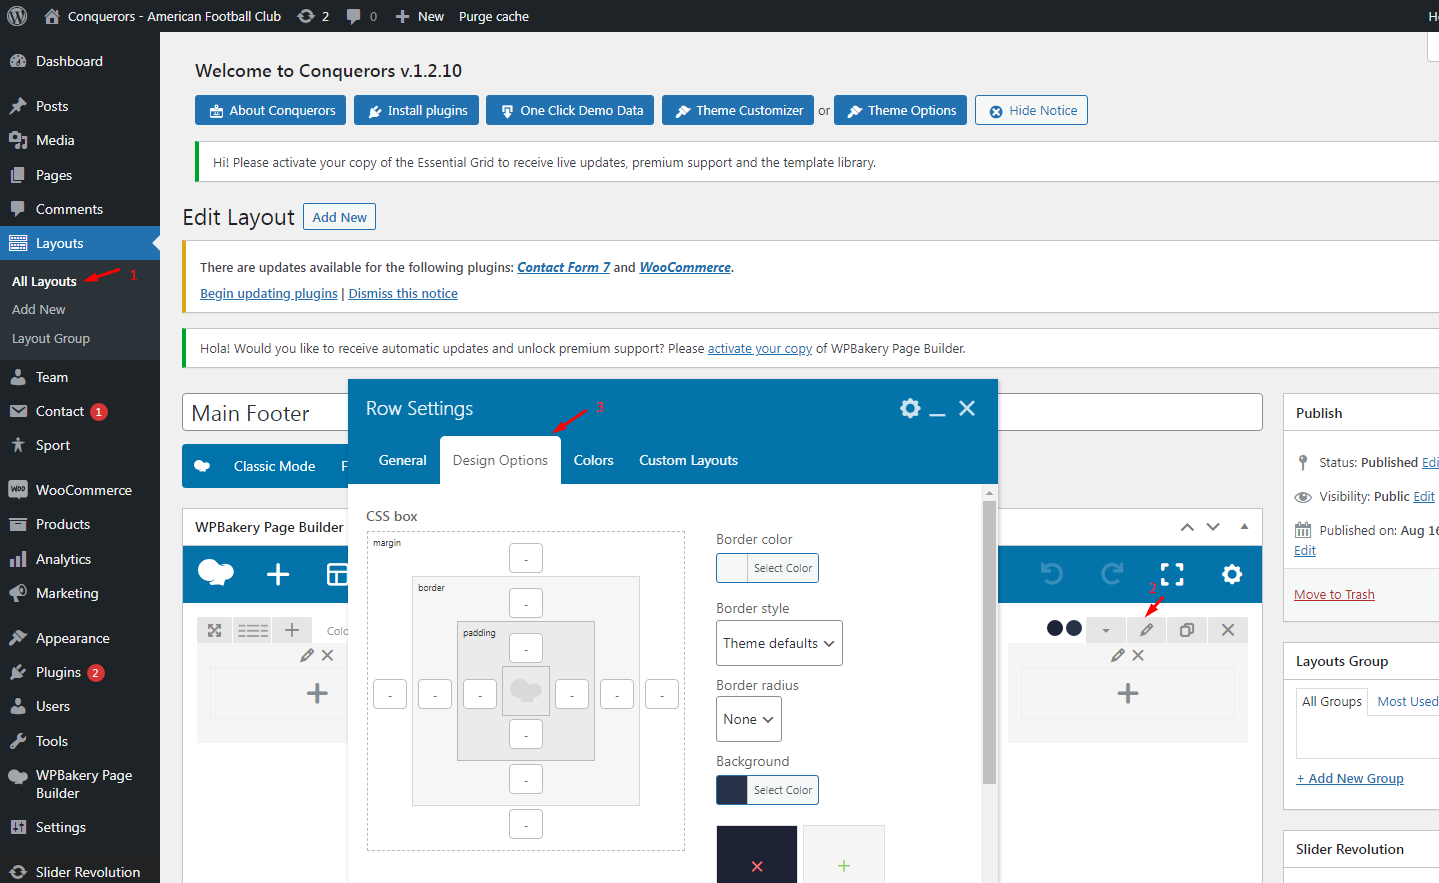Clone the row with copy icon
Viewport: 1439px width, 883px height.
coord(1187,630)
